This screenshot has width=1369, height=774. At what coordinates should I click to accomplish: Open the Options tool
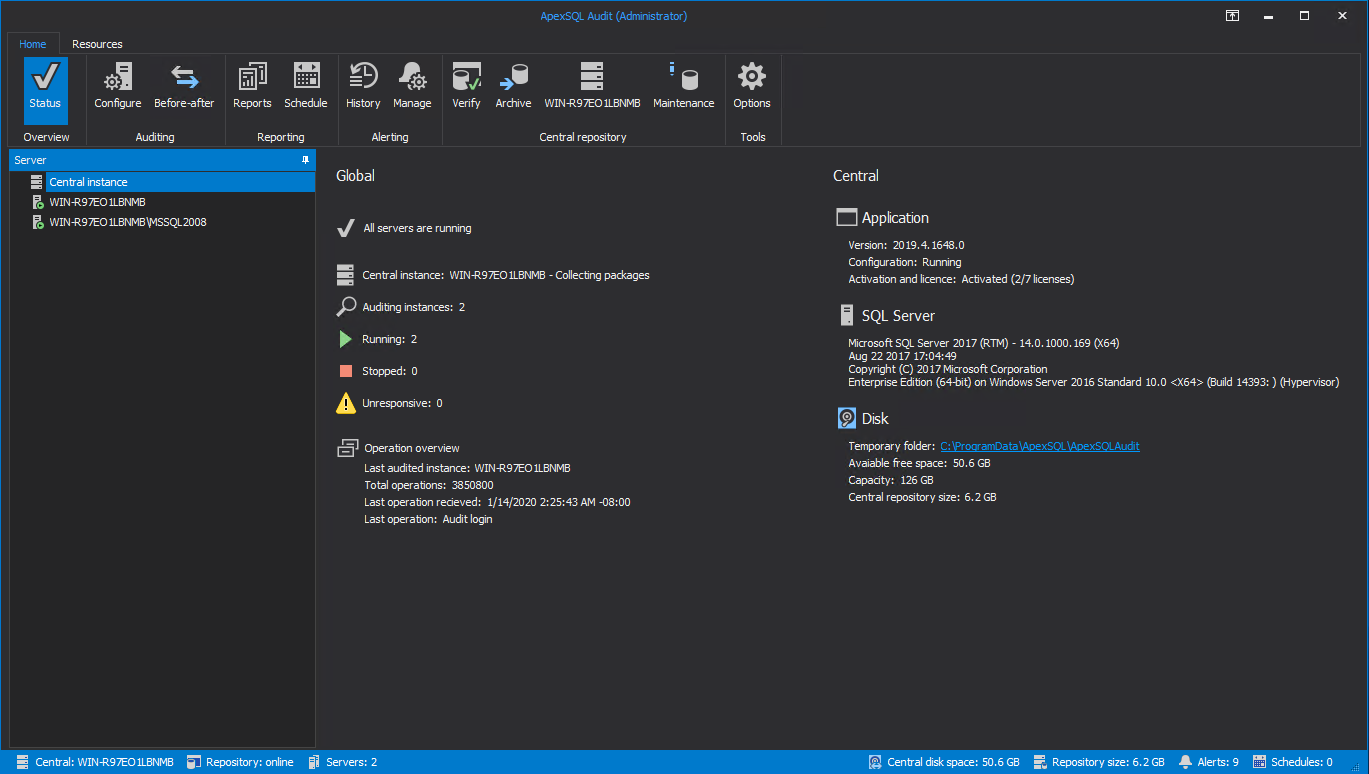(752, 89)
